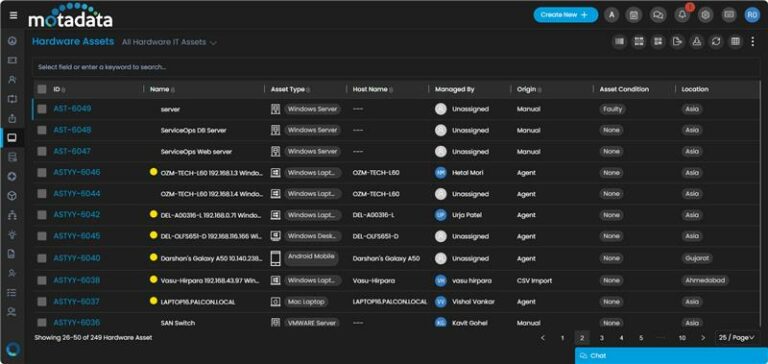Open the three-dot more options menu
This screenshot has width=768, height=364.
pyautogui.click(x=753, y=42)
